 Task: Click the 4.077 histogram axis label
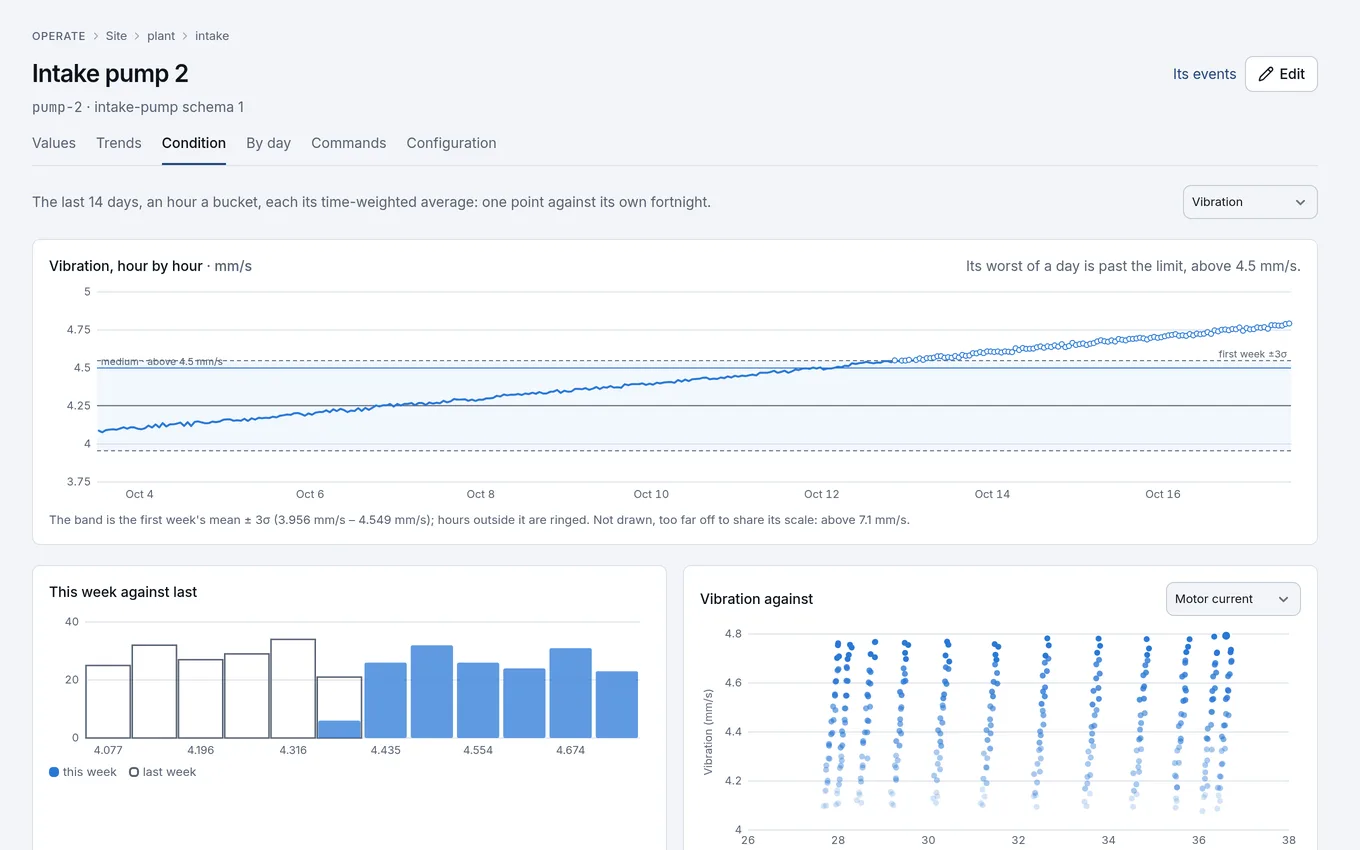(x=108, y=750)
